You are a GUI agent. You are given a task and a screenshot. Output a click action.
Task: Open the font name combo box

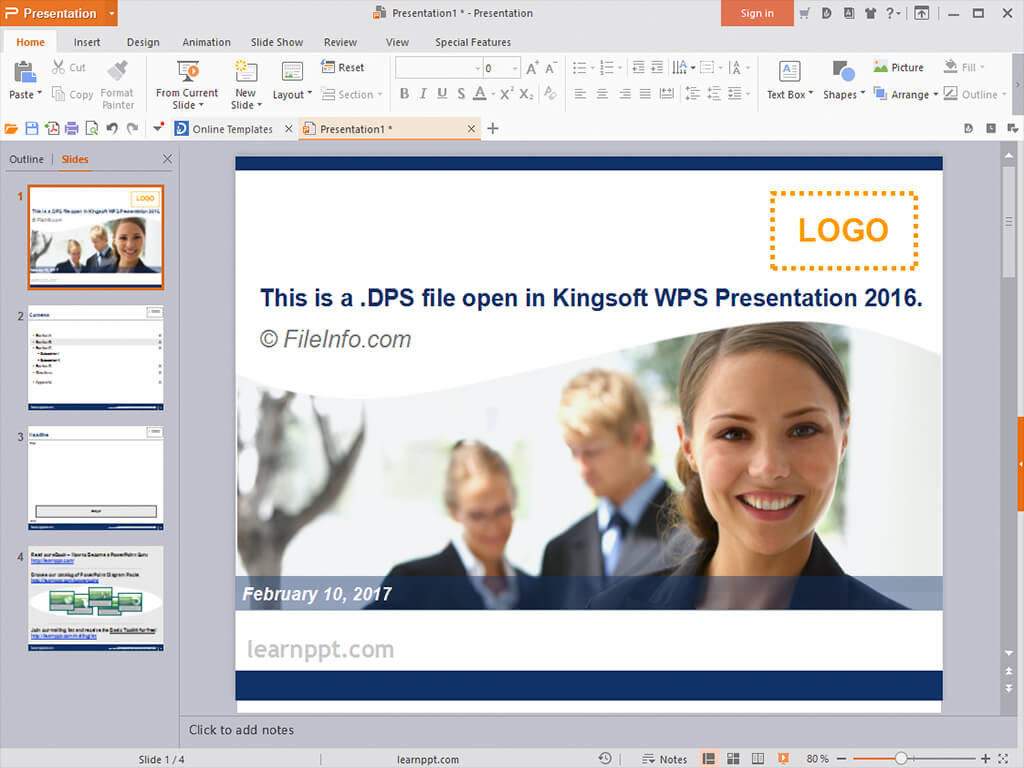(439, 68)
